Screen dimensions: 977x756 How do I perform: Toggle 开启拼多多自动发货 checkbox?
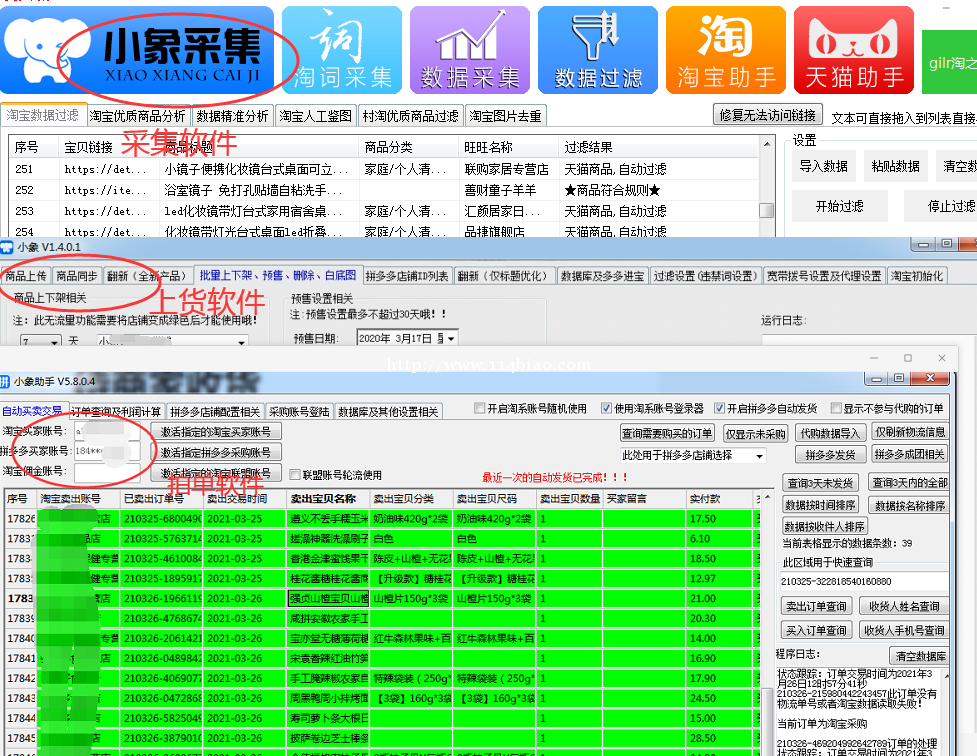[720, 408]
